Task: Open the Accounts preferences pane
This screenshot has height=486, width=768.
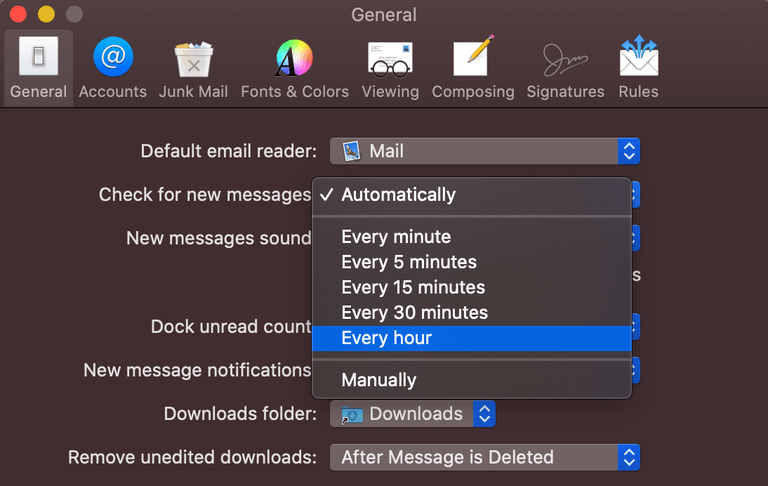Action: pyautogui.click(x=112, y=68)
